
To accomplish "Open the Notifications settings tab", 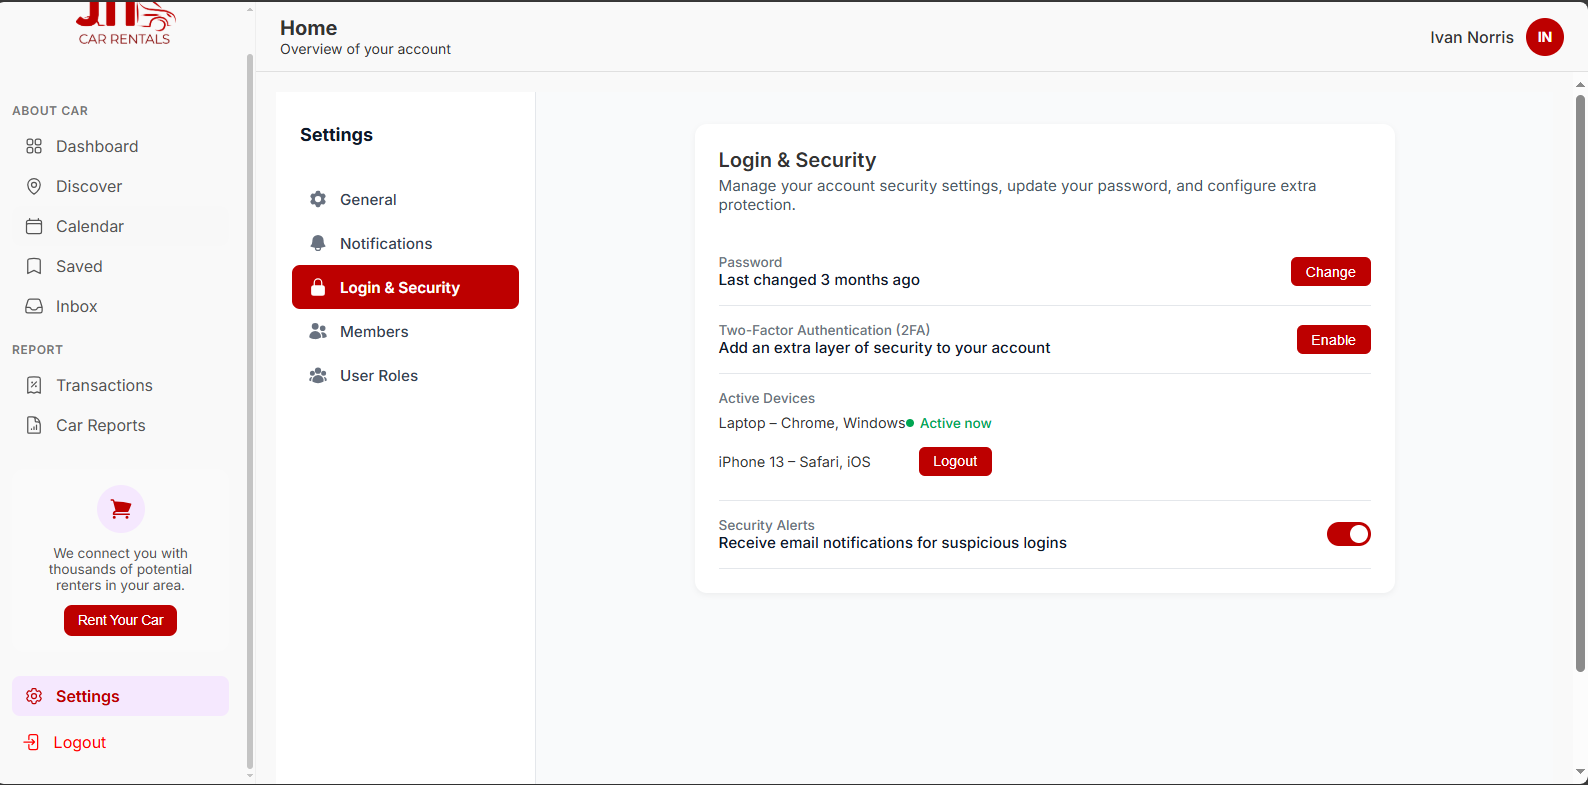I will click(405, 243).
